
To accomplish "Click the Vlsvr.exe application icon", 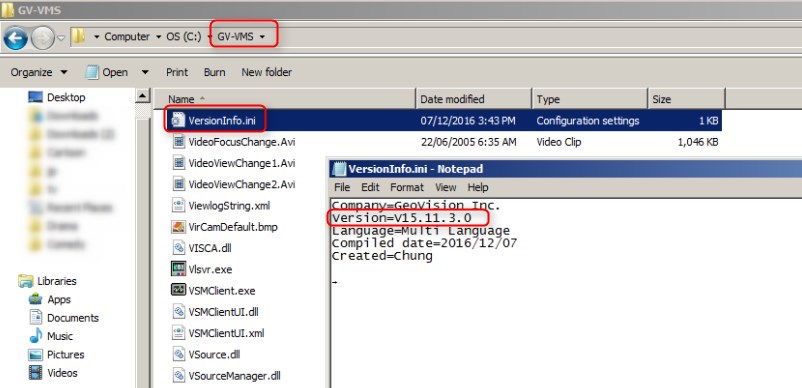I will tap(178, 269).
